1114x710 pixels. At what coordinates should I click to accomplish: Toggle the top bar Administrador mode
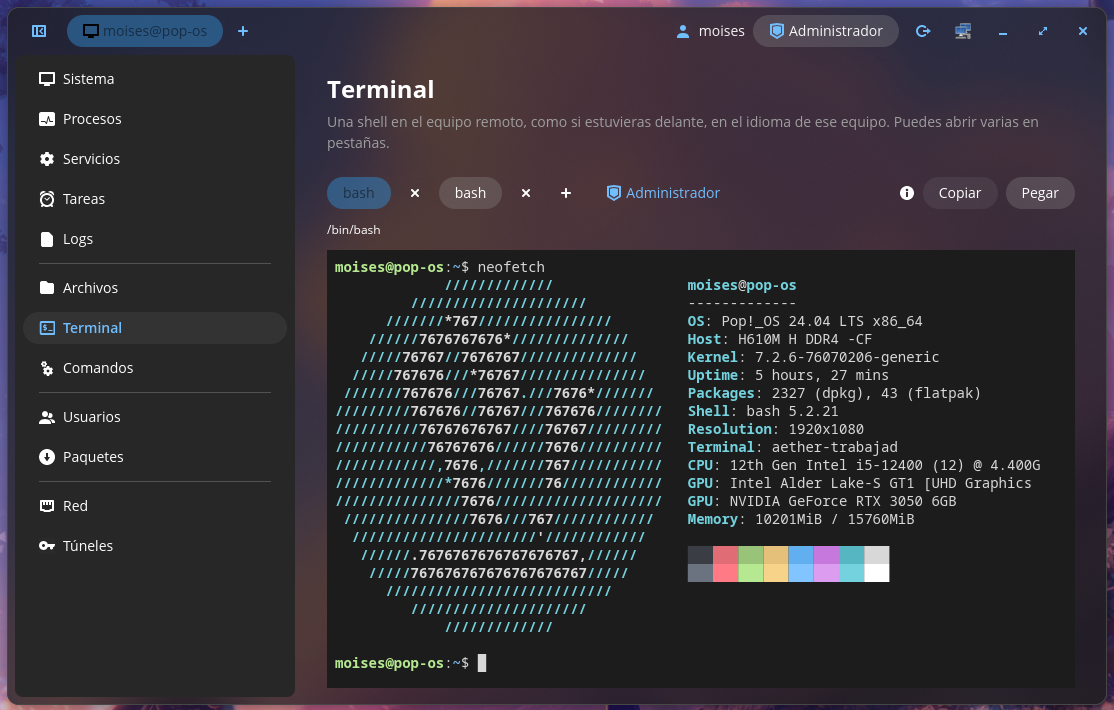click(826, 31)
